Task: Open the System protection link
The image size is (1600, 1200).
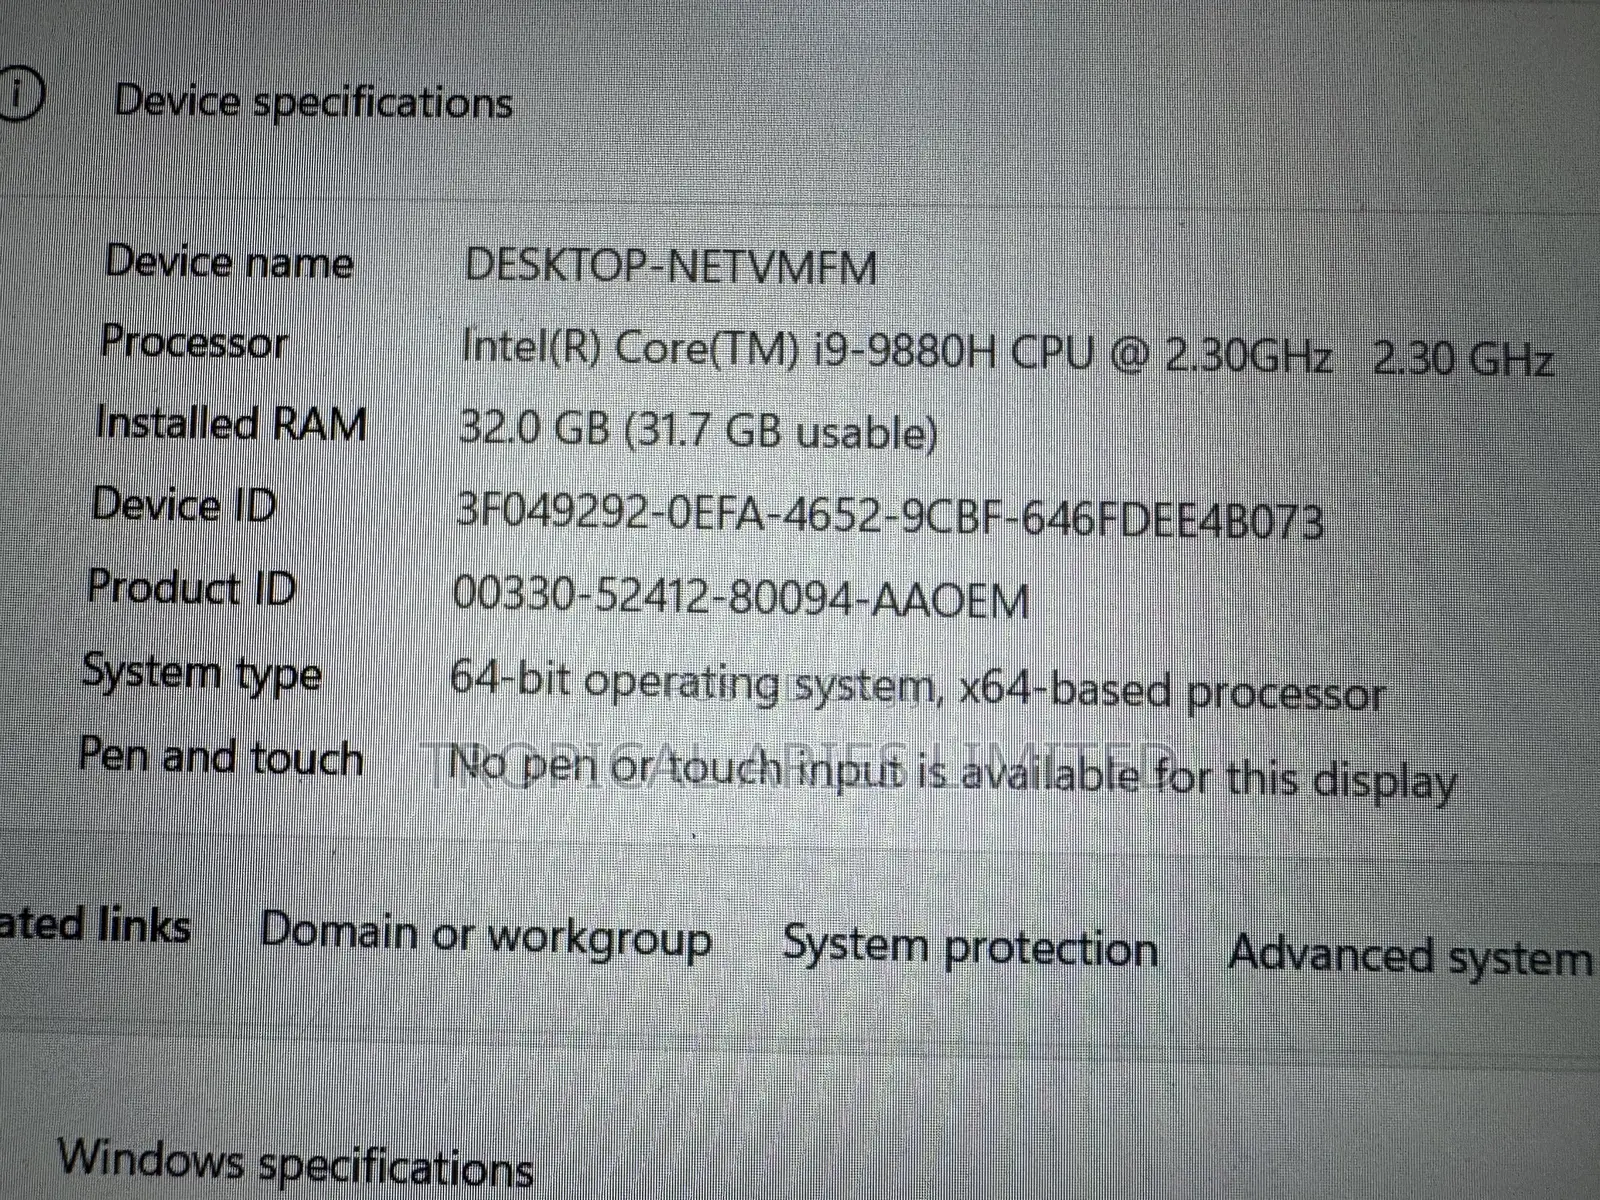Action: point(970,947)
